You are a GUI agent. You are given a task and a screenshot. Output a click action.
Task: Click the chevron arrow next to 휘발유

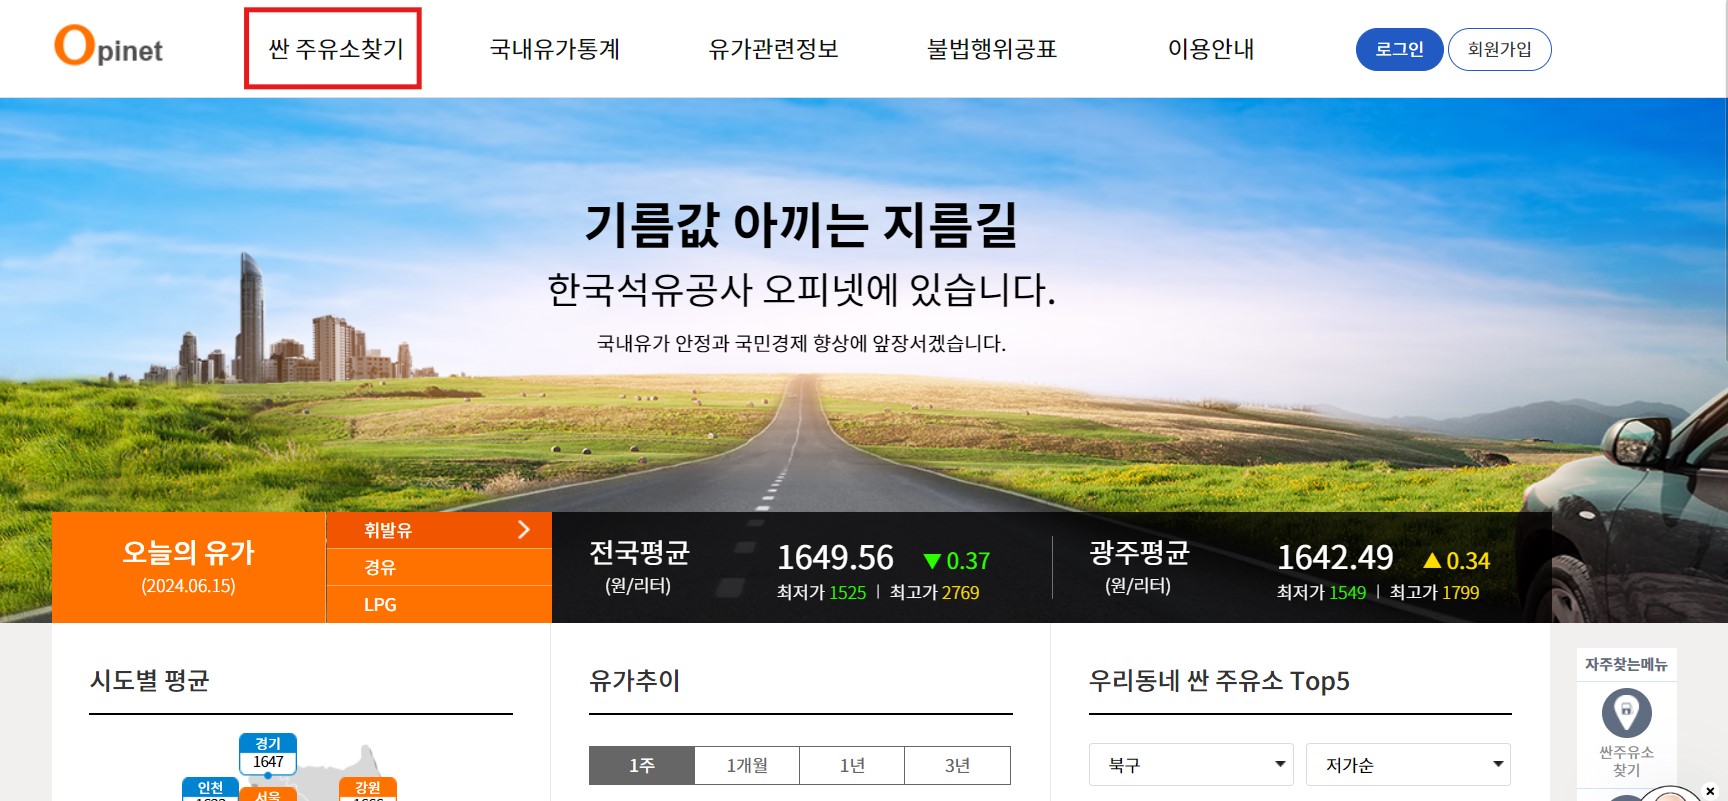coord(523,529)
